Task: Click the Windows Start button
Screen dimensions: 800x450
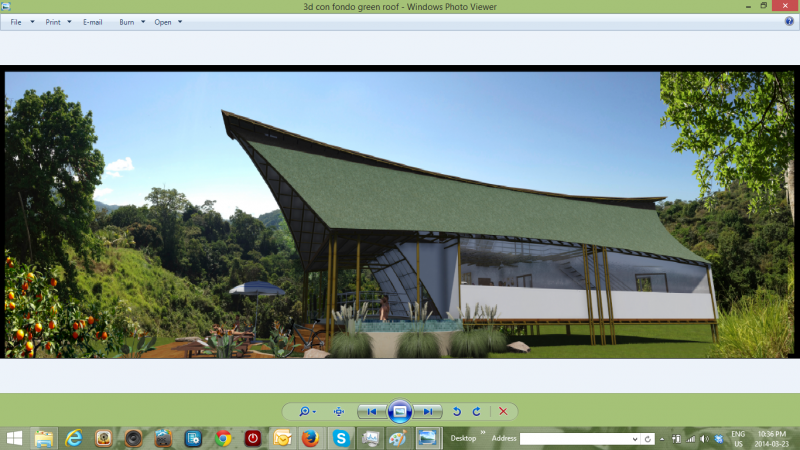Action: click(x=14, y=438)
